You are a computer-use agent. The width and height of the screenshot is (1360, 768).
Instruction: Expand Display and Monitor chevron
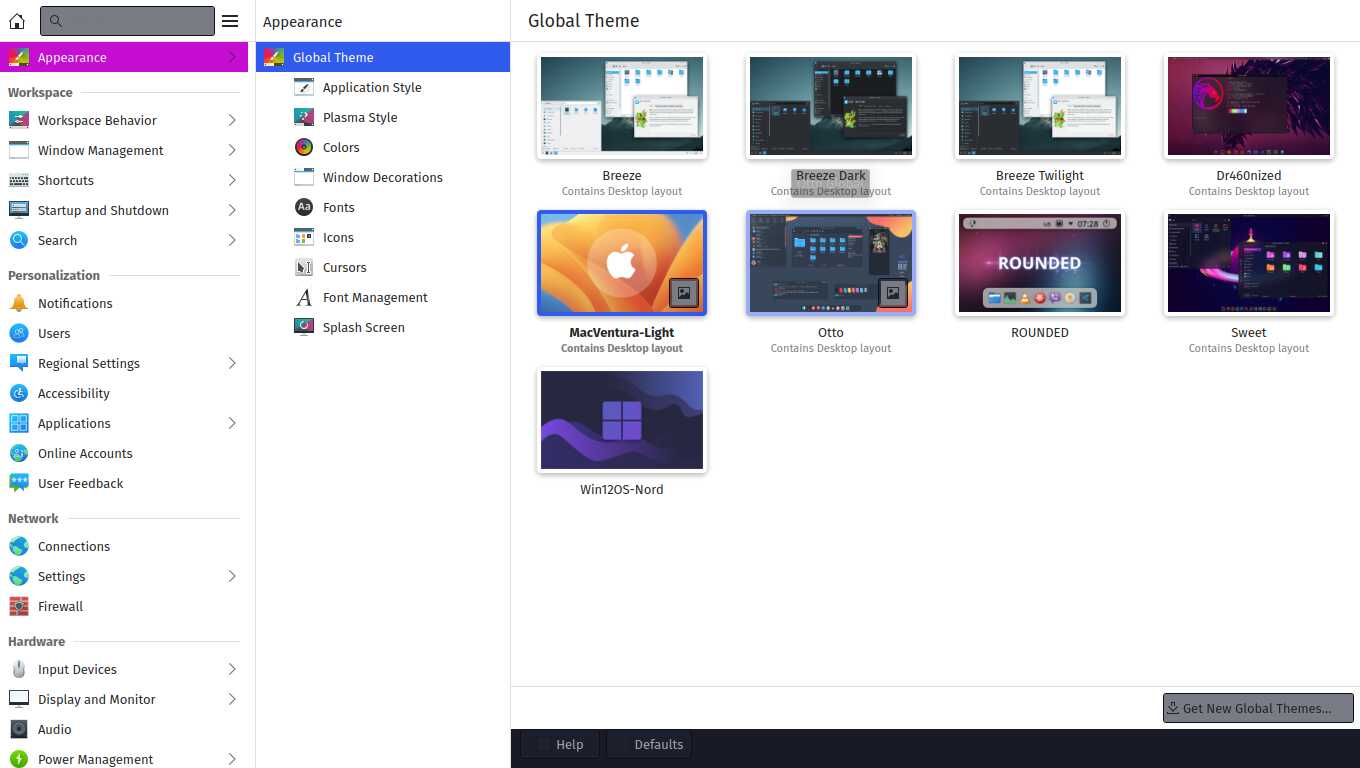point(232,699)
